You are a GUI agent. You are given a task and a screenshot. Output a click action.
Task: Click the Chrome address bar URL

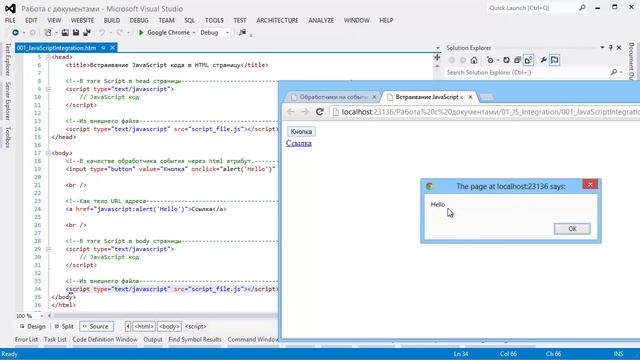click(490, 112)
